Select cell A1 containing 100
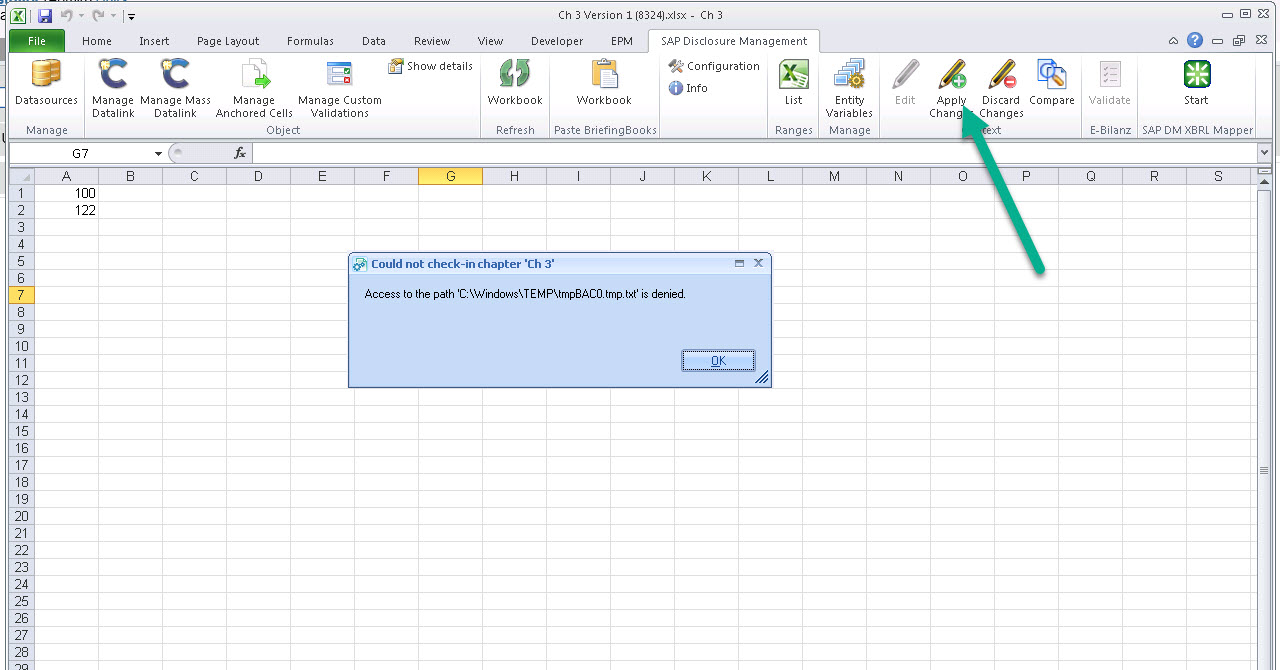Screen dimensions: 1280x670 66,193
